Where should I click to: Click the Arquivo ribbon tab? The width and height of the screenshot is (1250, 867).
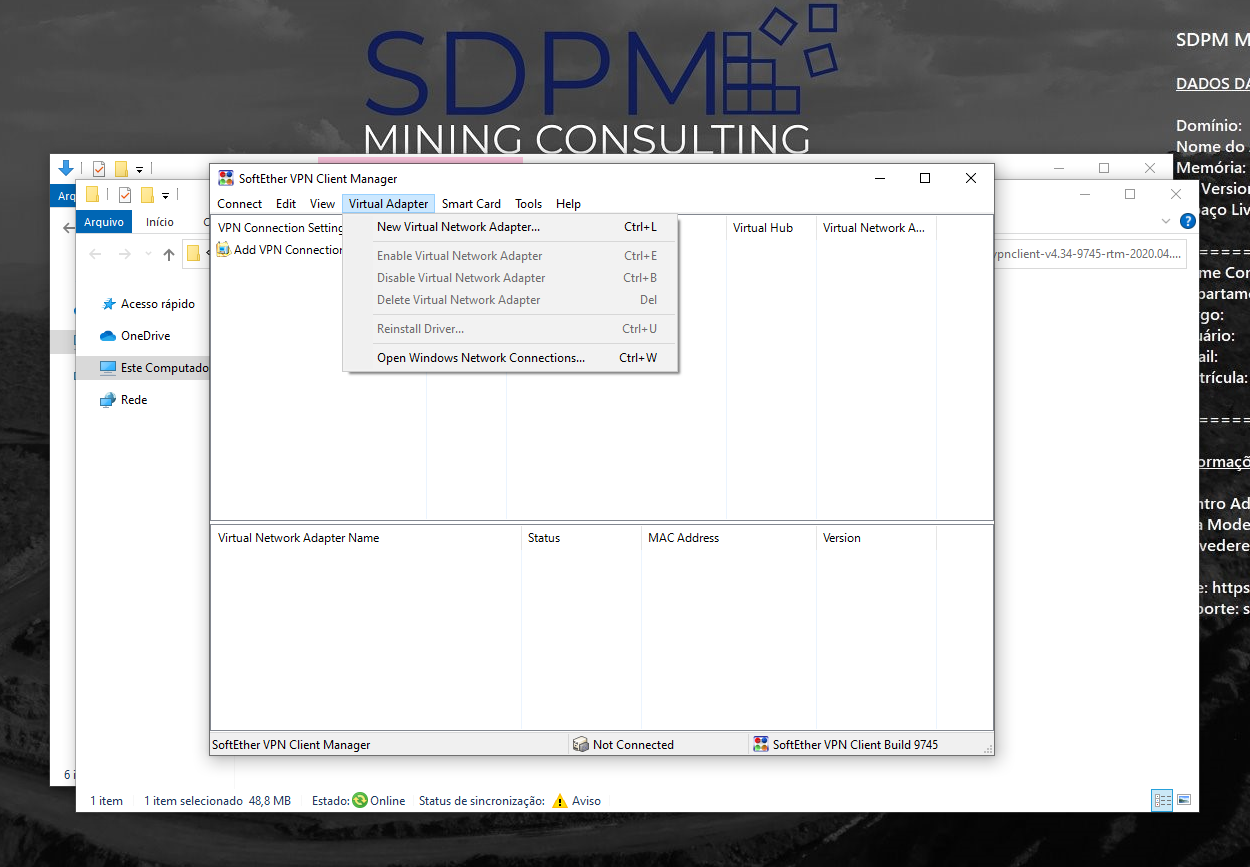104,222
